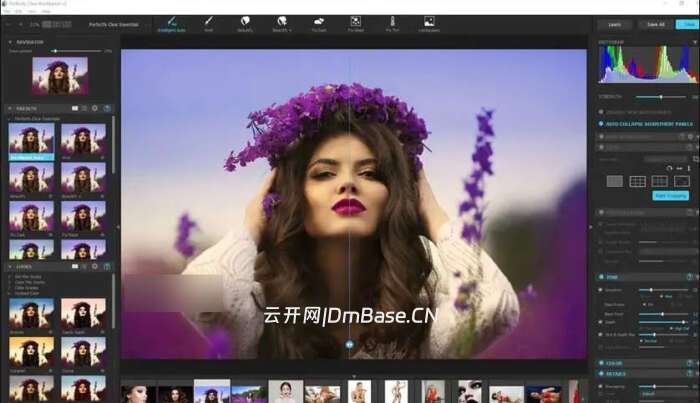This screenshot has width=700, height=403.
Task: Select the Beautify+ preset icon in toolbar
Action: coord(282,24)
